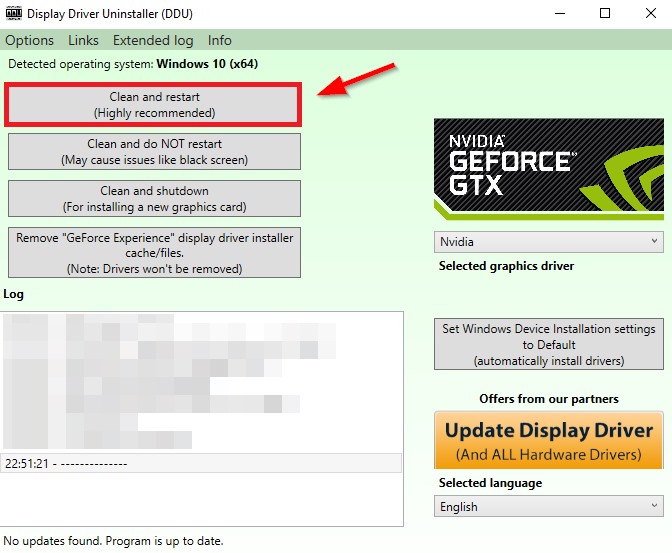Click Clean and restart button
672x553 pixels.
(x=154, y=105)
